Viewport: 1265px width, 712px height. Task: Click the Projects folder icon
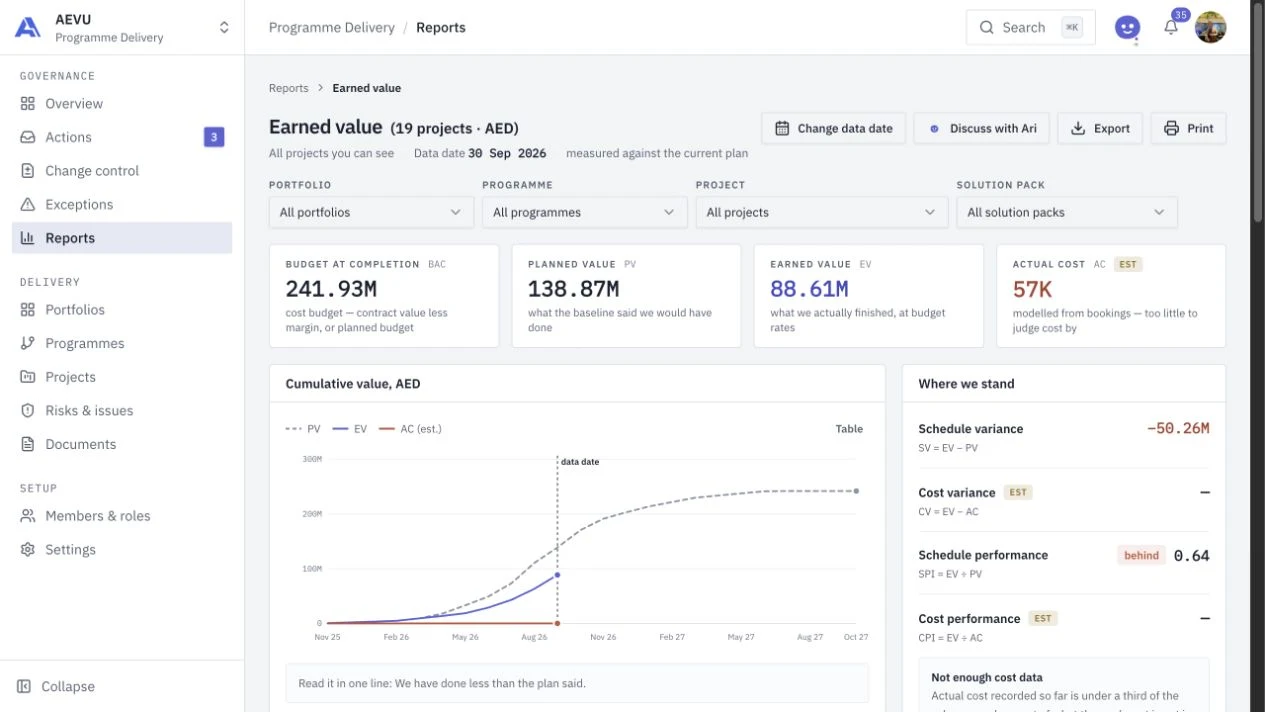point(28,377)
